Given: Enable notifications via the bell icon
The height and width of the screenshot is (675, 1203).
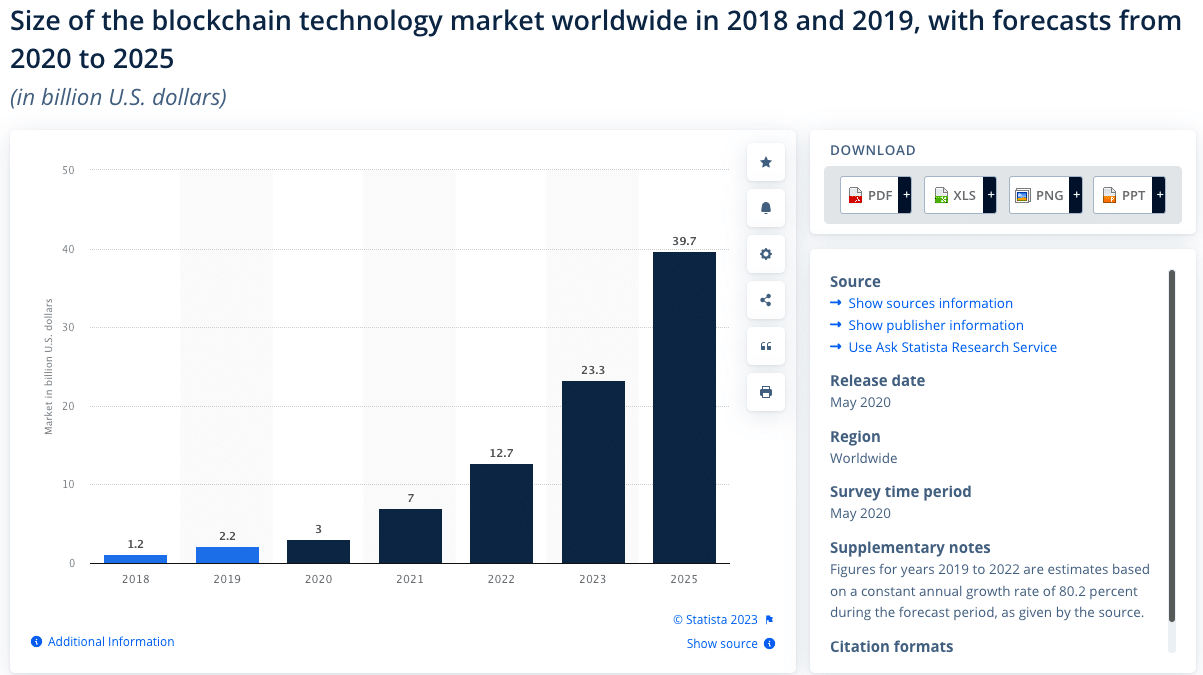Looking at the screenshot, I should click(765, 207).
